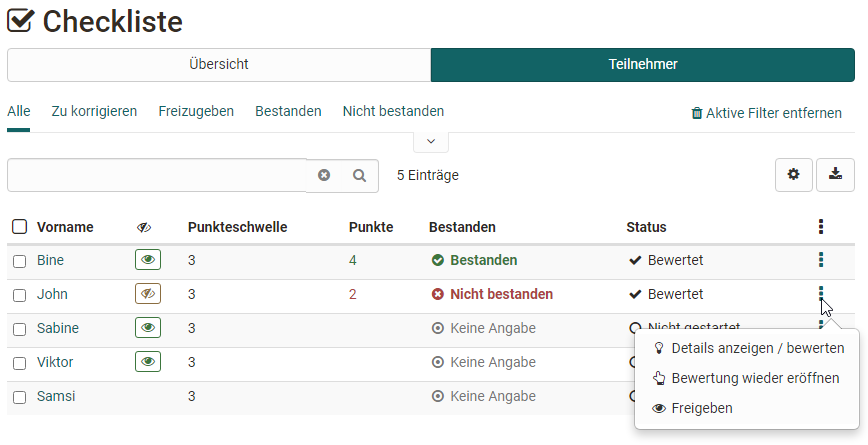868x445 pixels.
Task: Toggle visibility eye for Bine
Action: pos(148,260)
